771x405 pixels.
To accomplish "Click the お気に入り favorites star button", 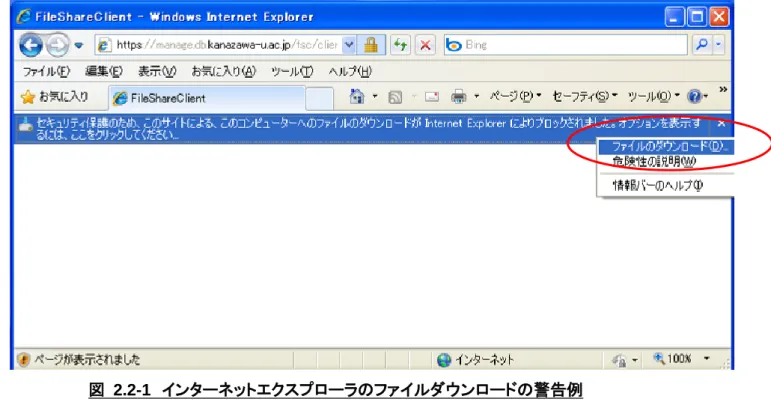I will (x=55, y=97).
